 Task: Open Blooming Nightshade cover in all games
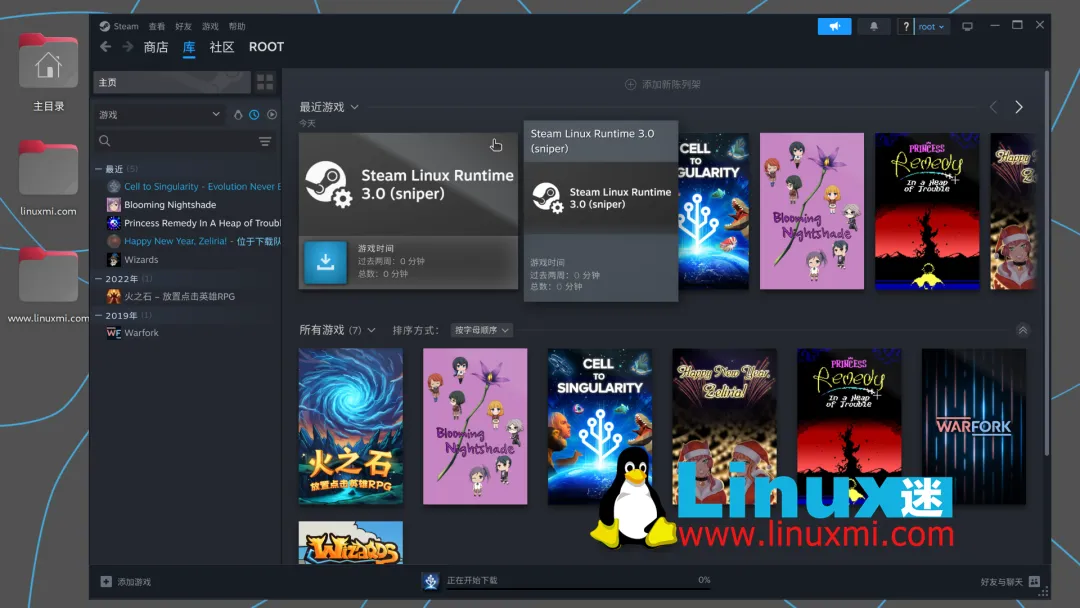click(x=475, y=426)
